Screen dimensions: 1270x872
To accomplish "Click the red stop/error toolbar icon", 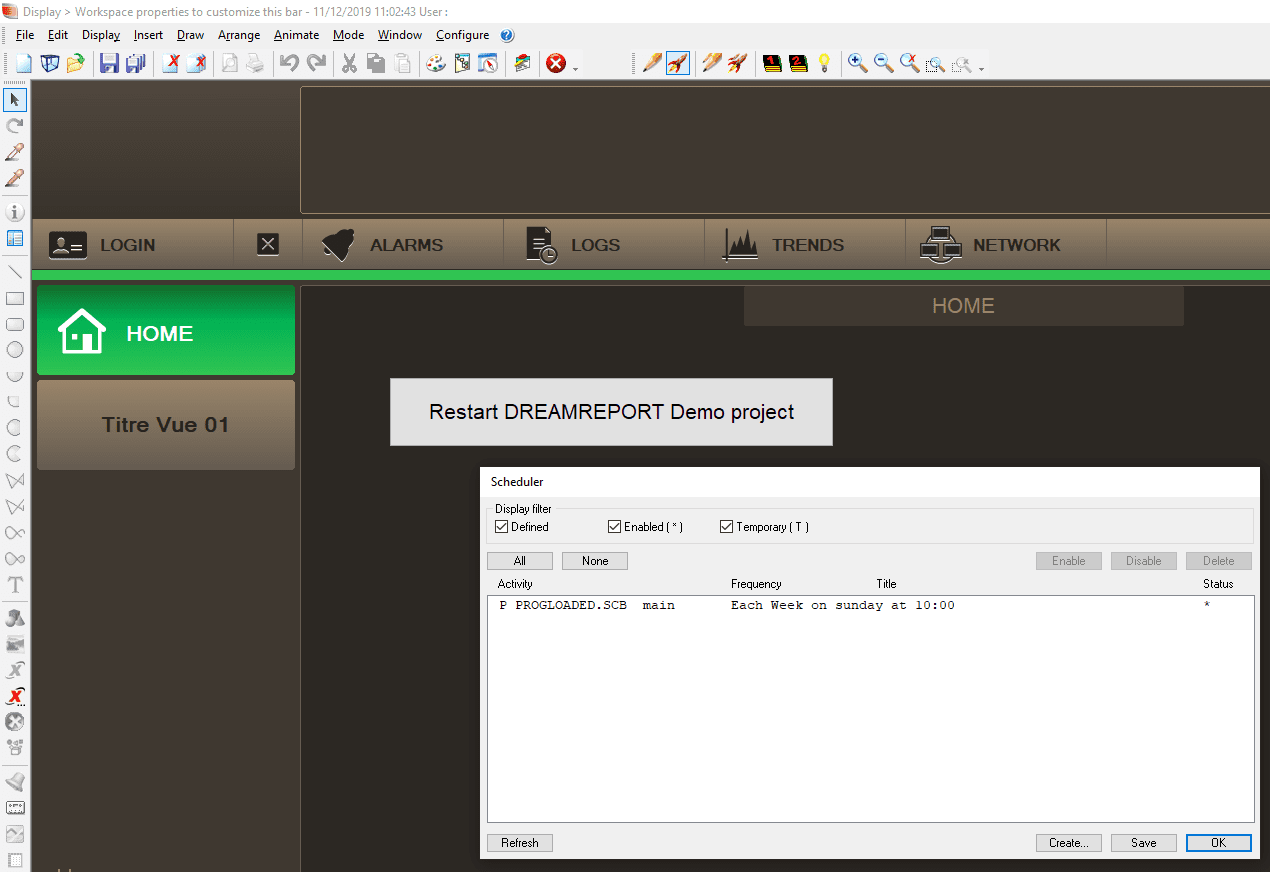I will click(x=558, y=63).
